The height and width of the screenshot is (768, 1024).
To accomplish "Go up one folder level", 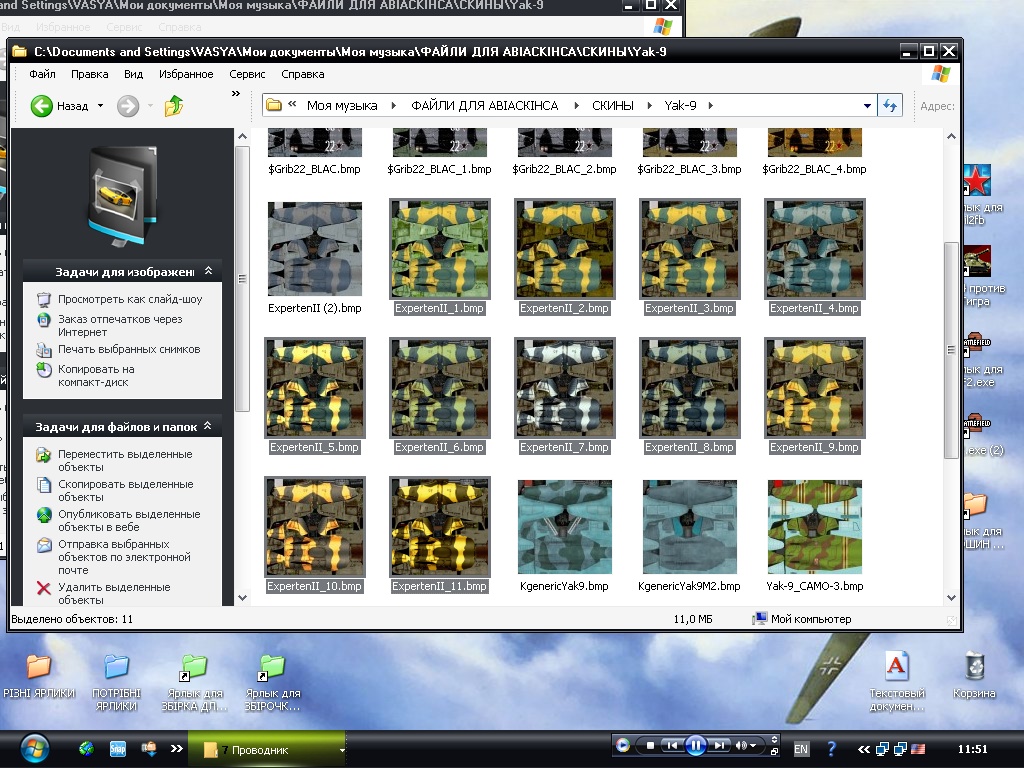I will click(174, 105).
